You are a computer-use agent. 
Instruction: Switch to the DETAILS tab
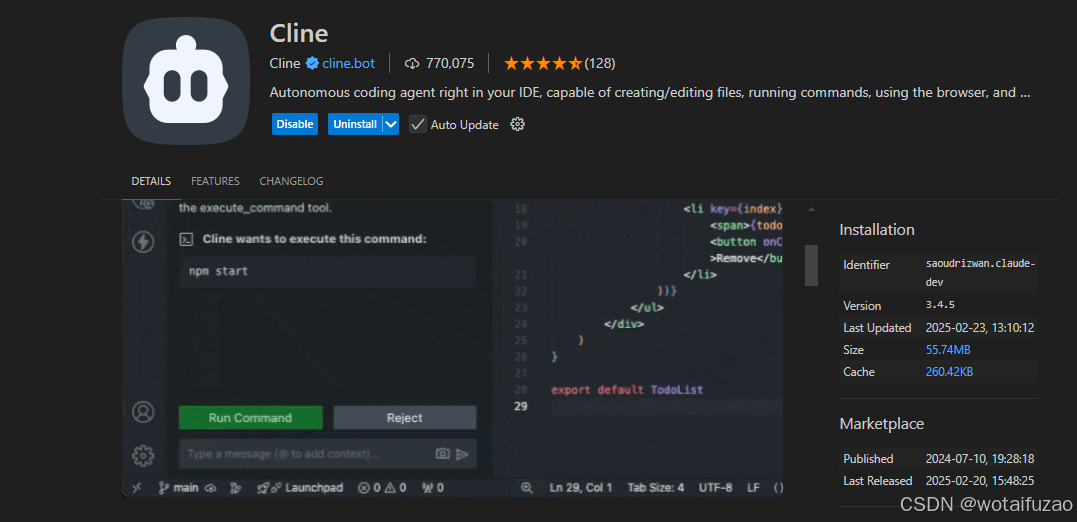[151, 181]
